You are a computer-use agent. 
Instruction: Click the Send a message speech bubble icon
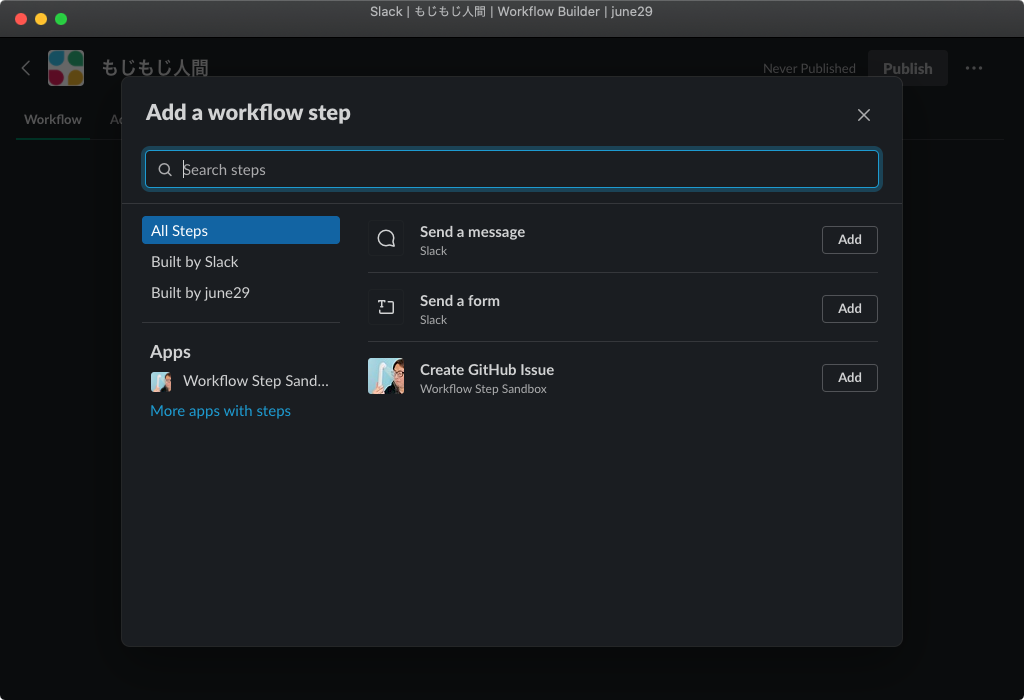[x=386, y=239]
